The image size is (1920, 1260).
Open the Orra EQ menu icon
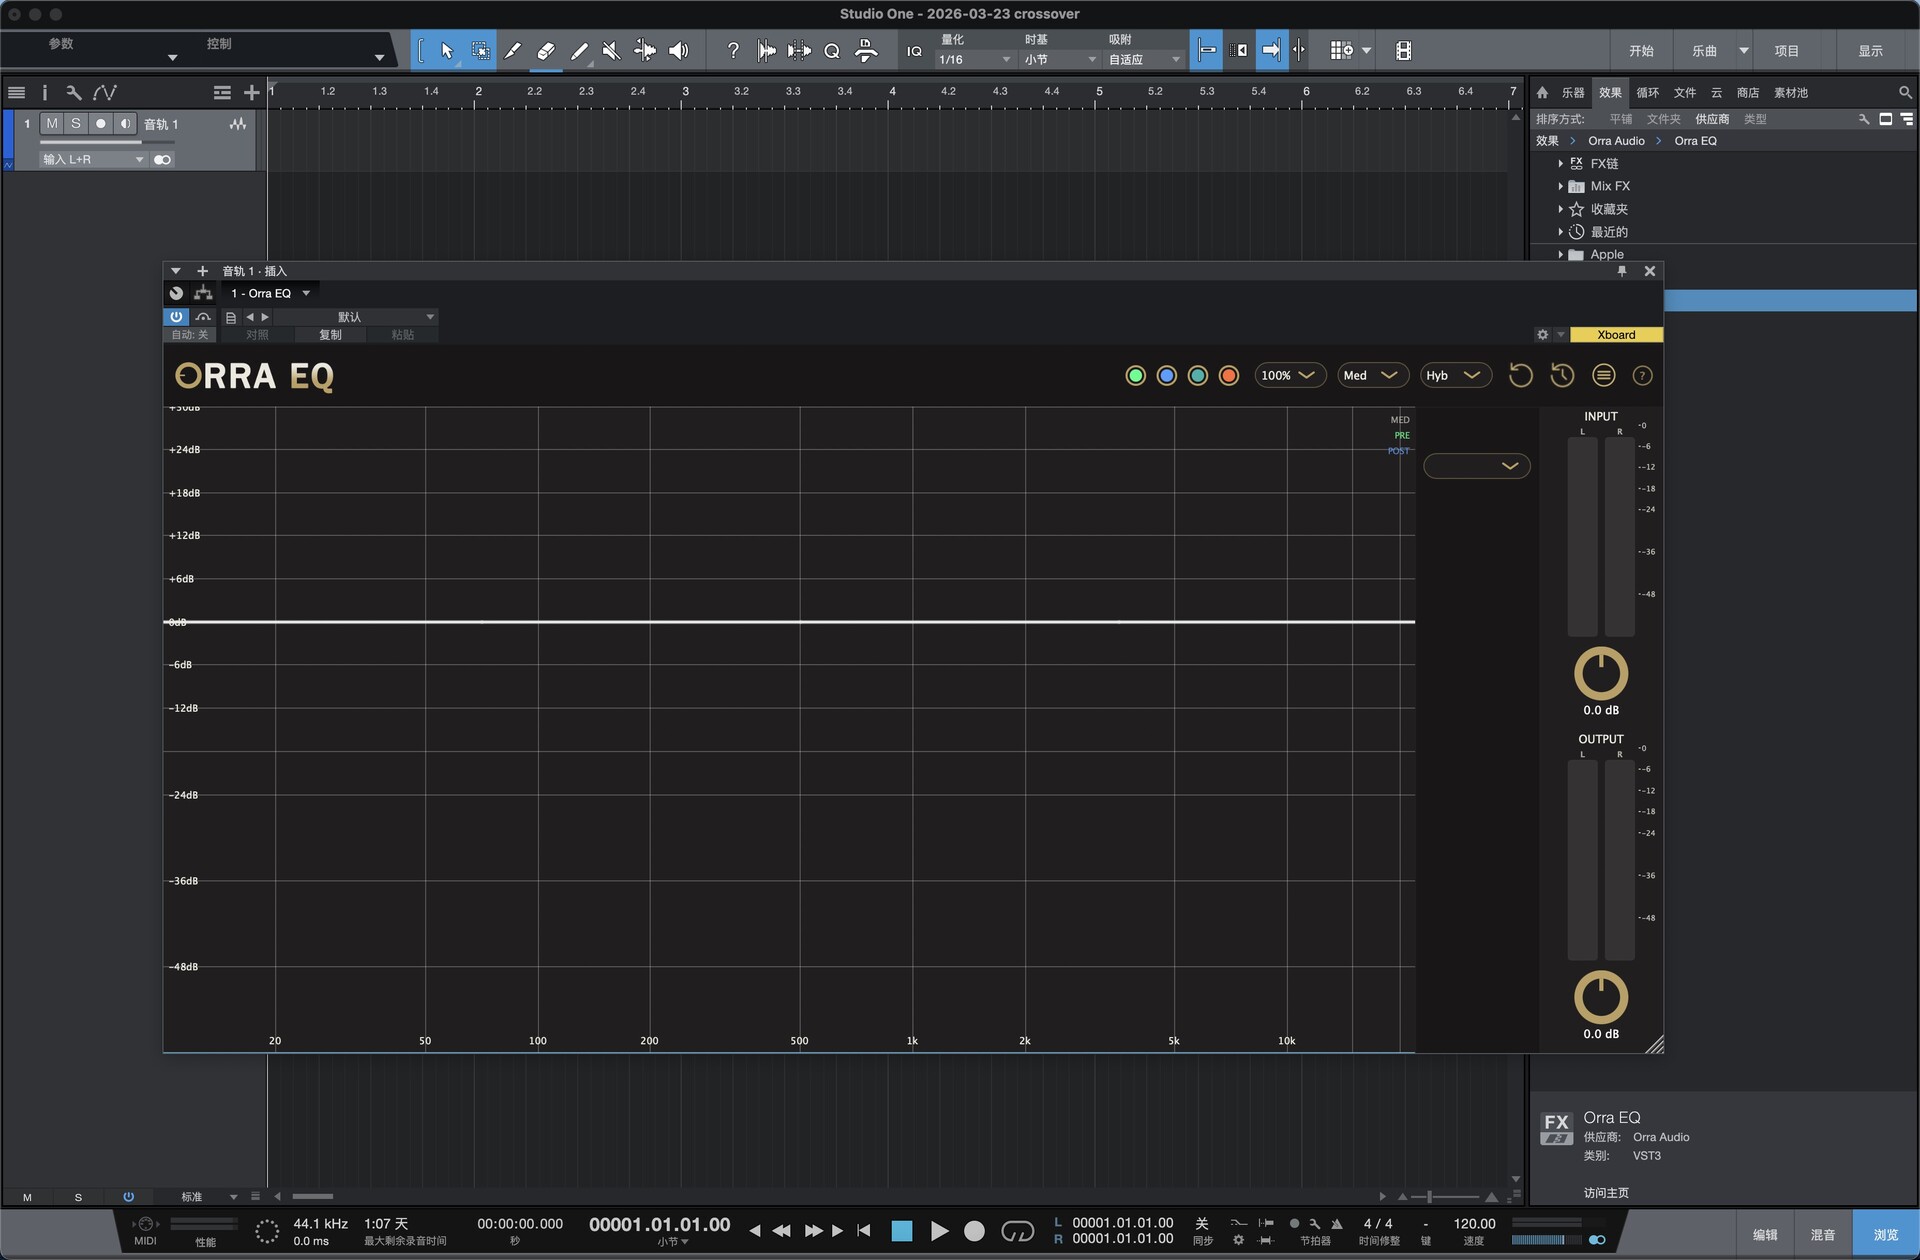coord(1603,376)
